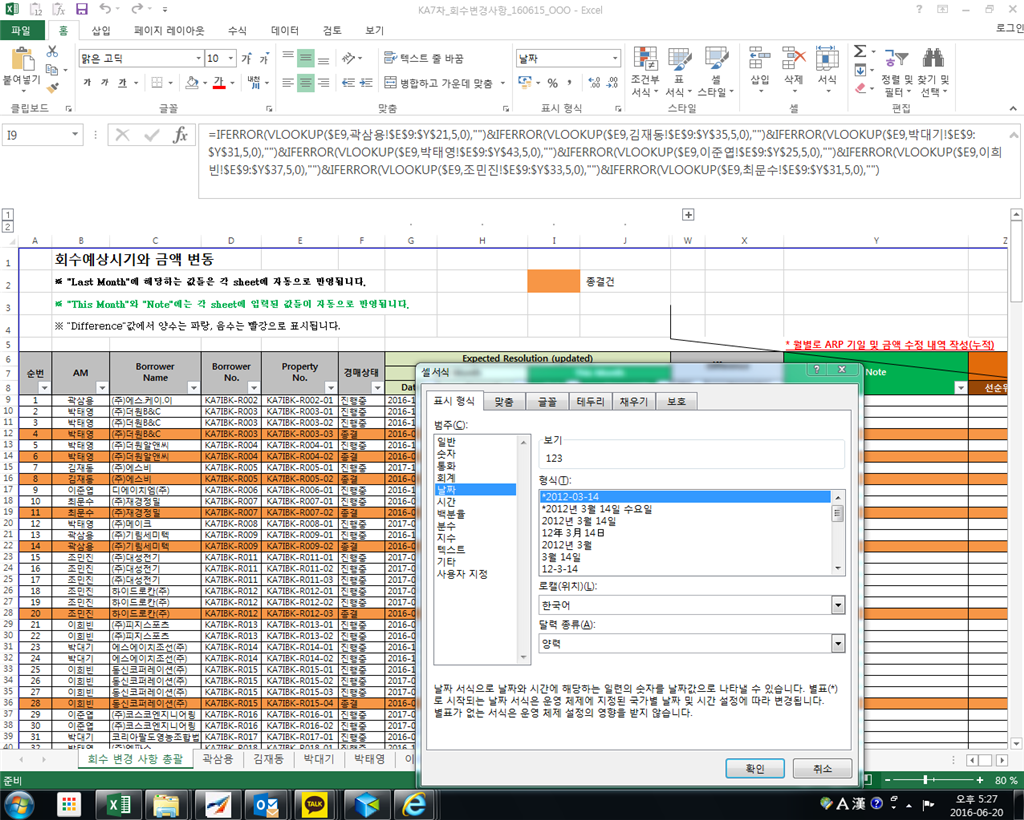Click the Find and Select binoculars icon
1024x820 pixels.
933,59
